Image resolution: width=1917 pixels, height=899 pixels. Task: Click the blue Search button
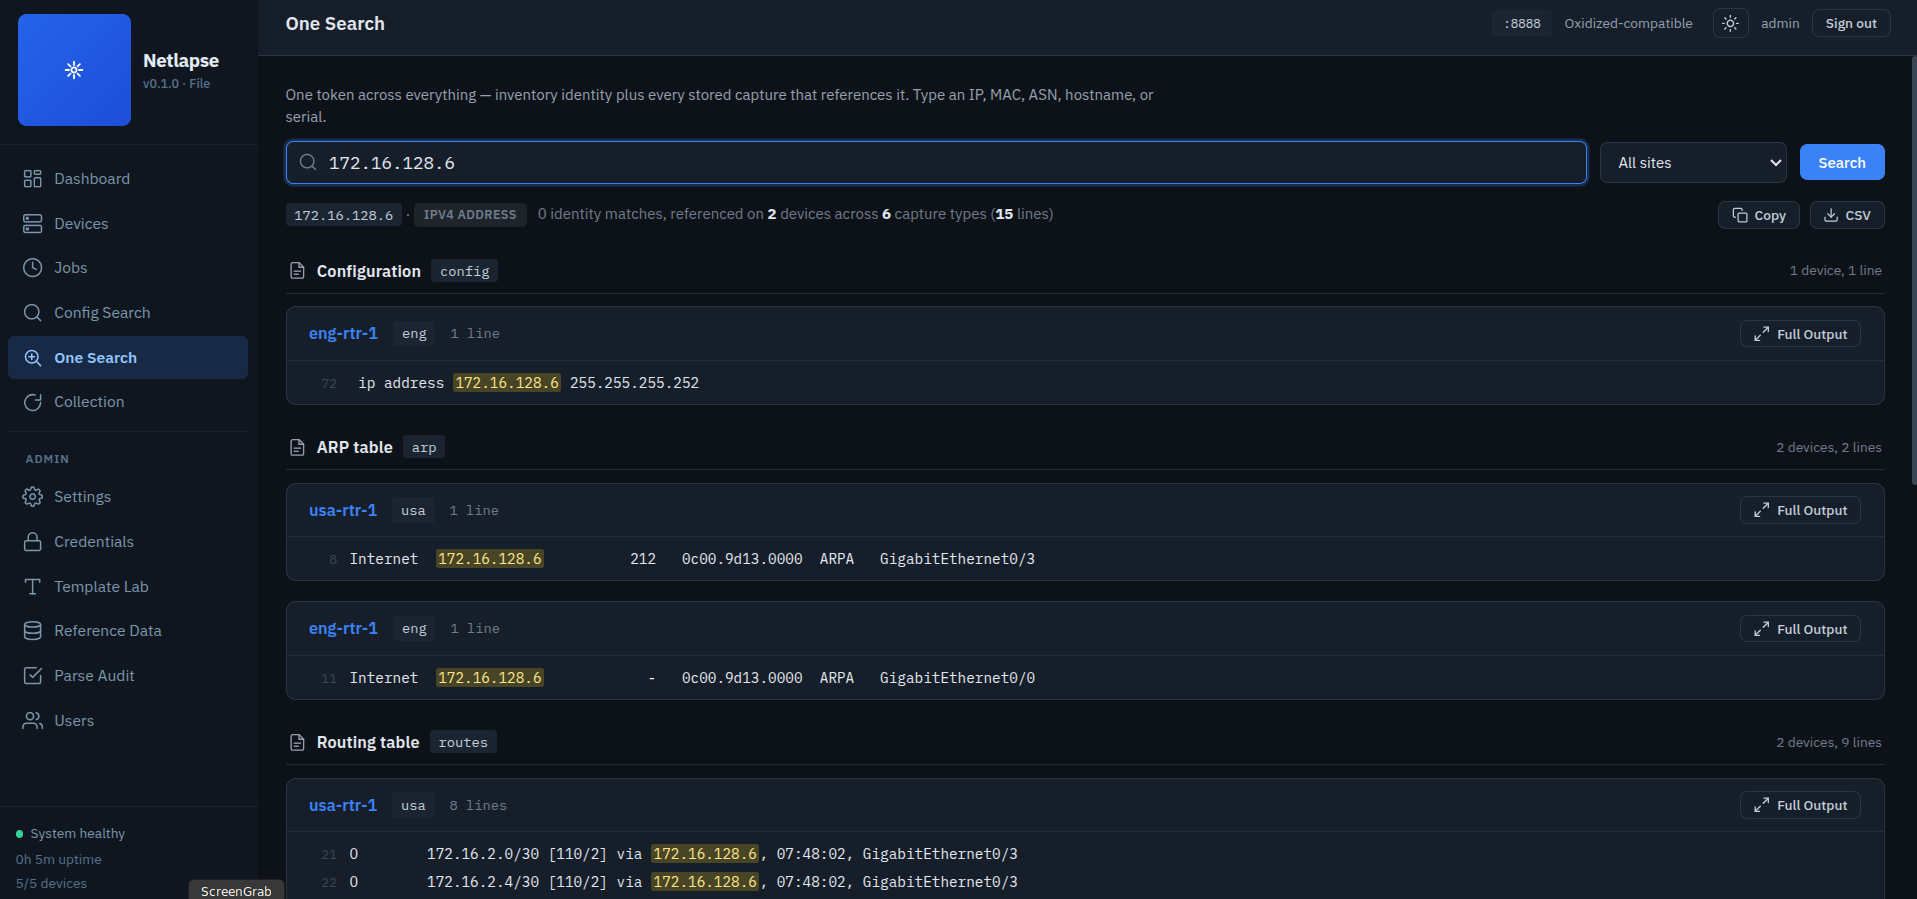[x=1842, y=163]
